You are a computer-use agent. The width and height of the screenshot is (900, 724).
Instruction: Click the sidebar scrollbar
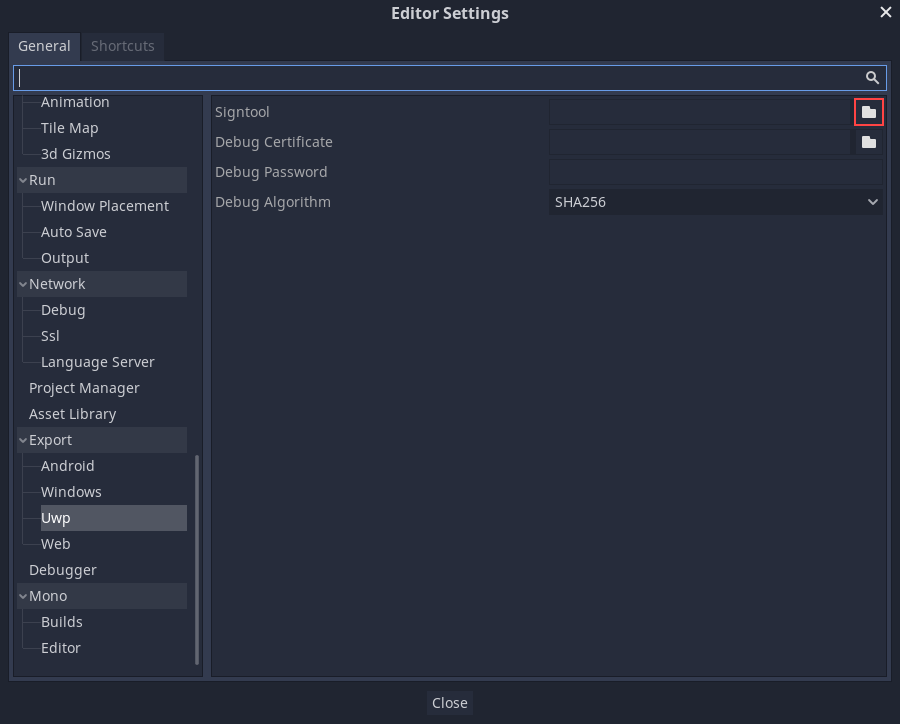[197, 550]
